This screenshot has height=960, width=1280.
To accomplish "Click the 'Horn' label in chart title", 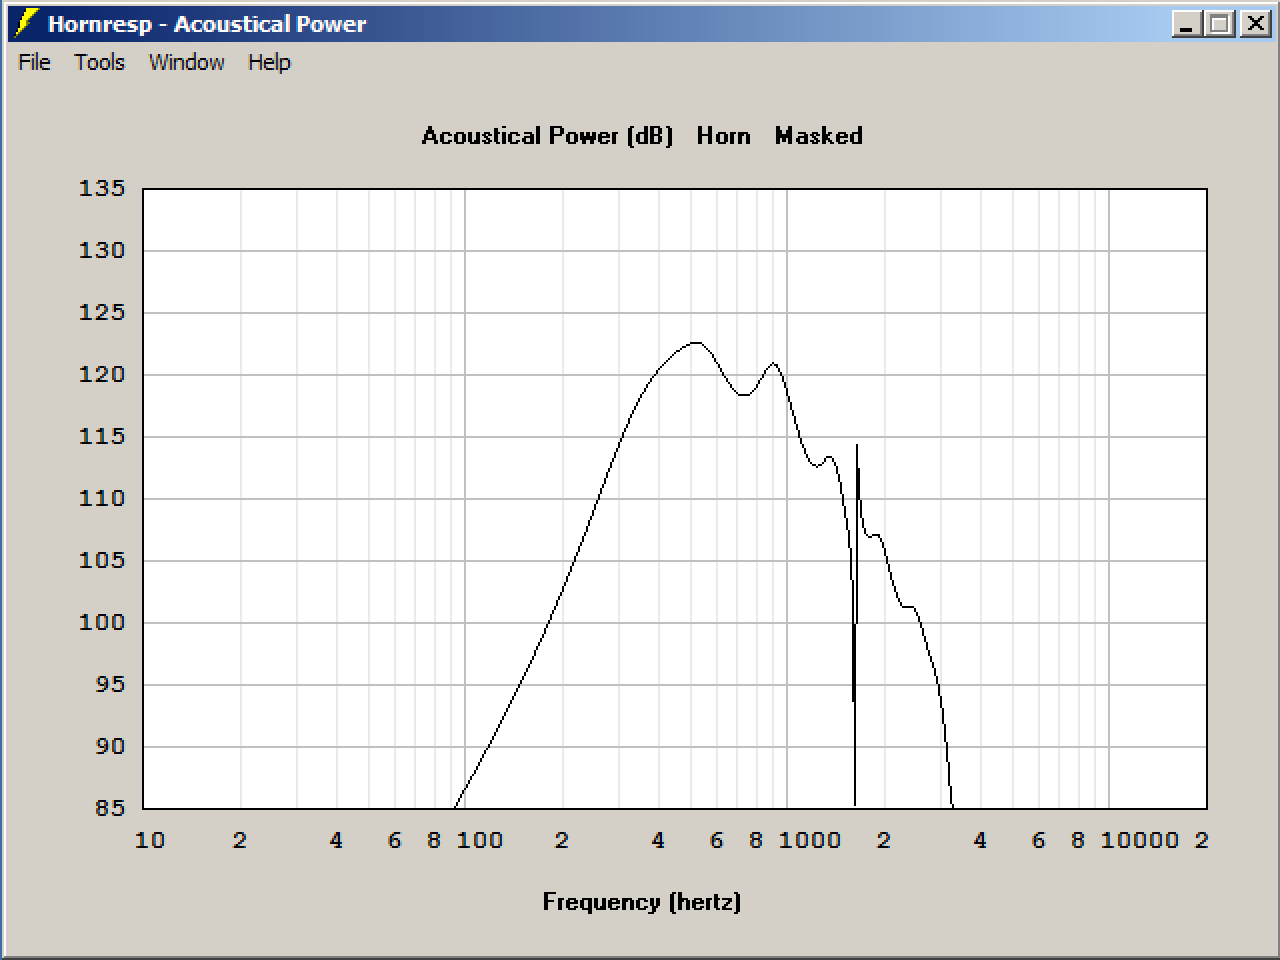I will [723, 136].
